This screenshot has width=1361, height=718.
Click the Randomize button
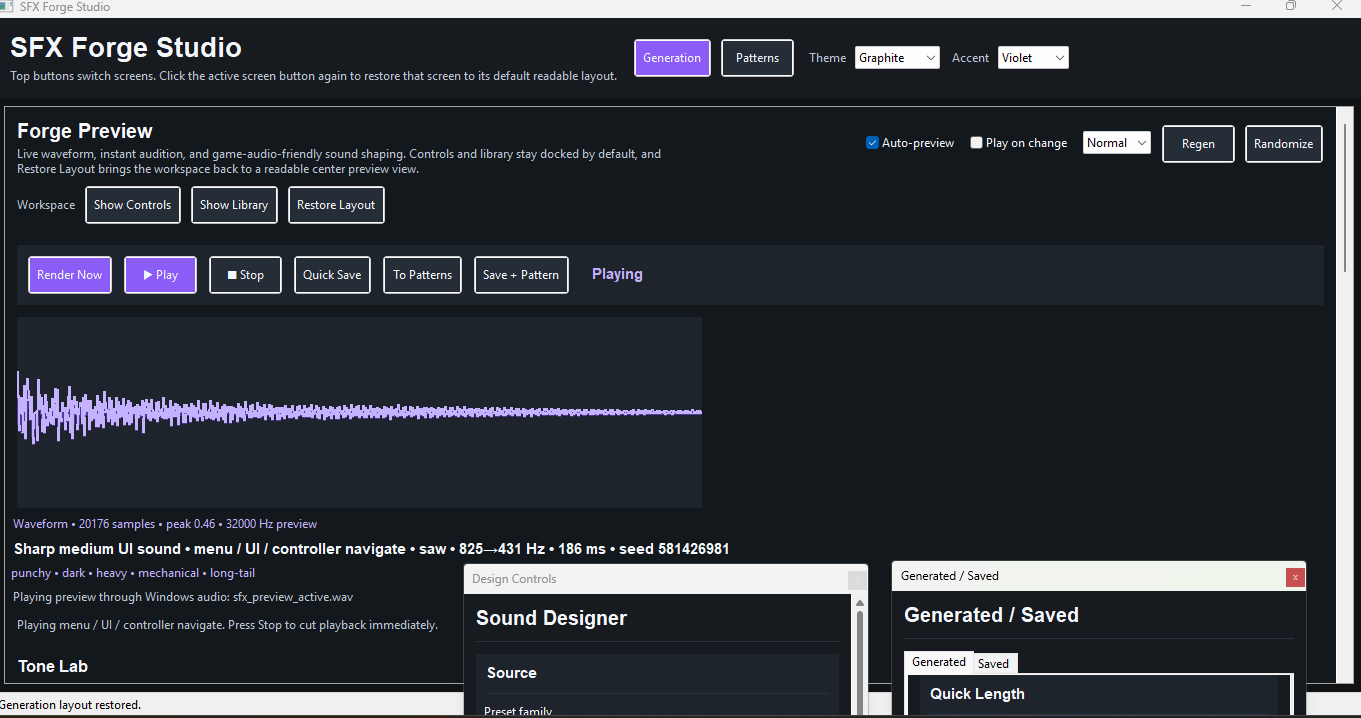pyautogui.click(x=1283, y=144)
